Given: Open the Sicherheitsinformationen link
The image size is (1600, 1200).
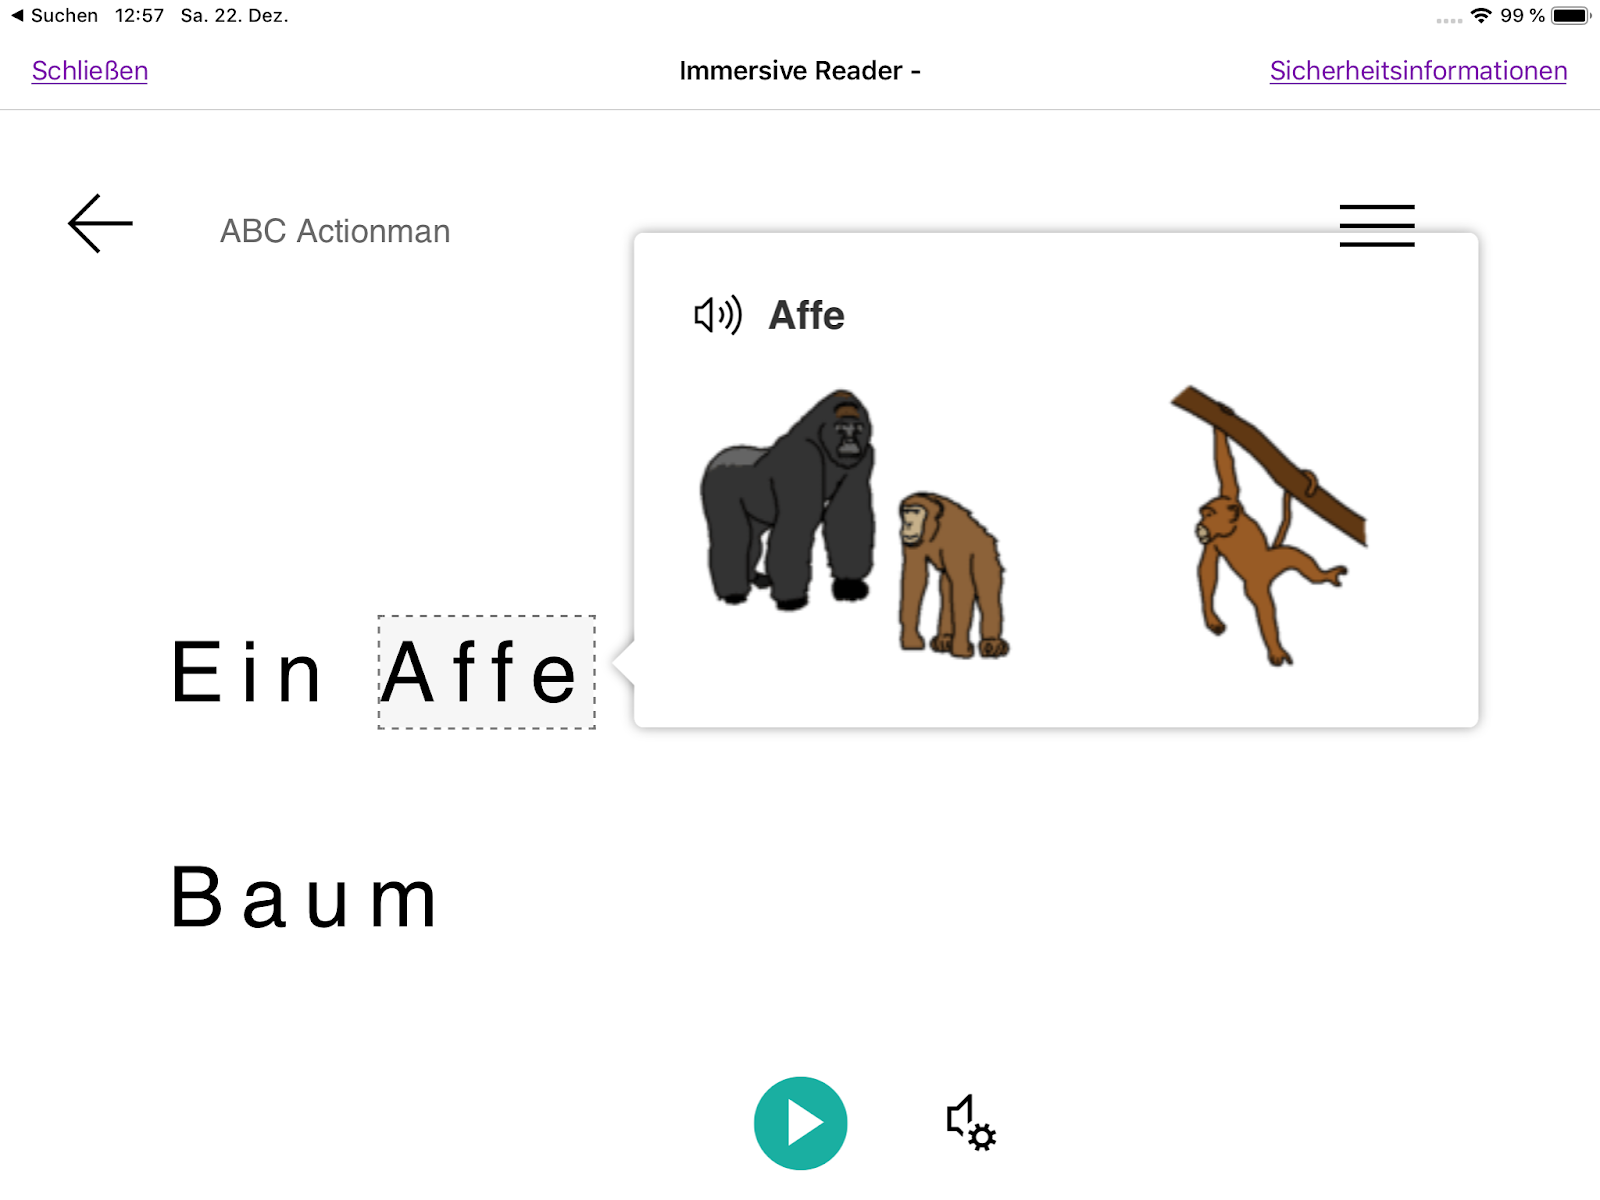Looking at the screenshot, I should pos(1418,71).
